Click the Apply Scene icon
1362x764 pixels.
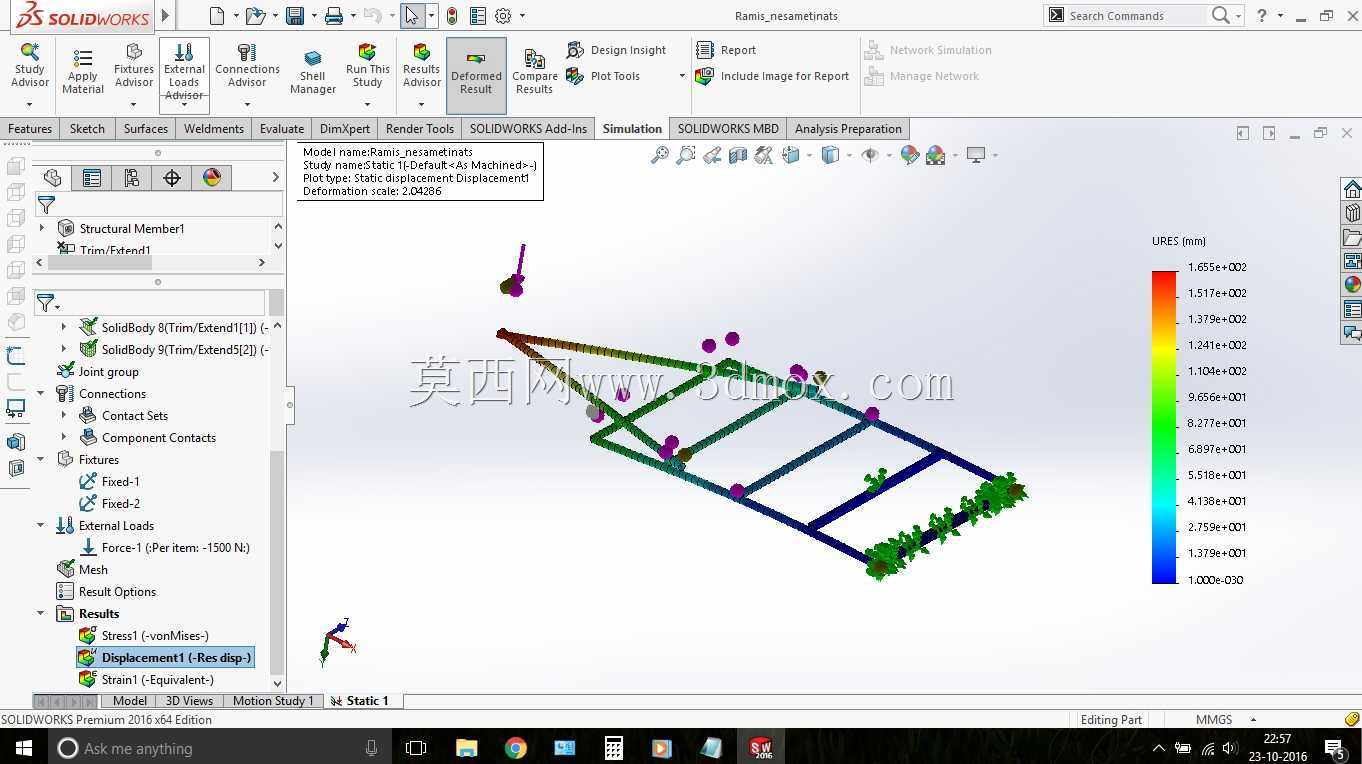(x=936, y=155)
